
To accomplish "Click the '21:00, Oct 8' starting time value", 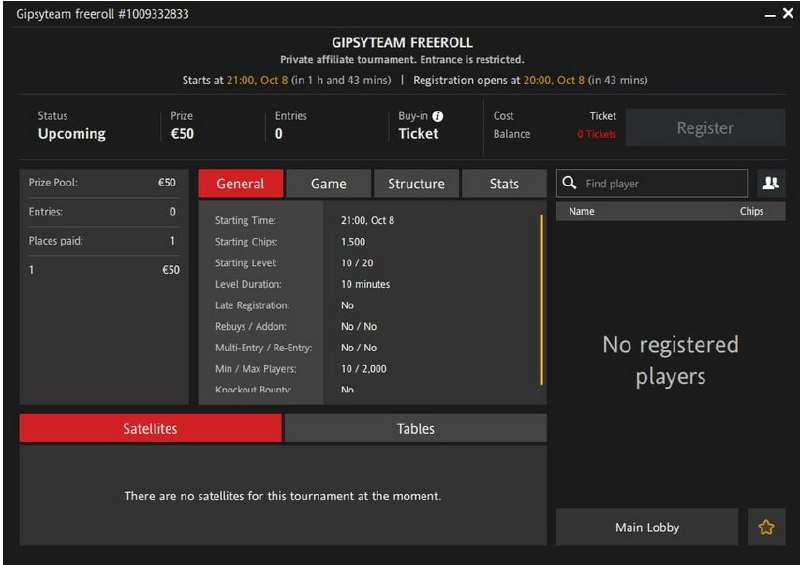I will pyautogui.click(x=367, y=220).
